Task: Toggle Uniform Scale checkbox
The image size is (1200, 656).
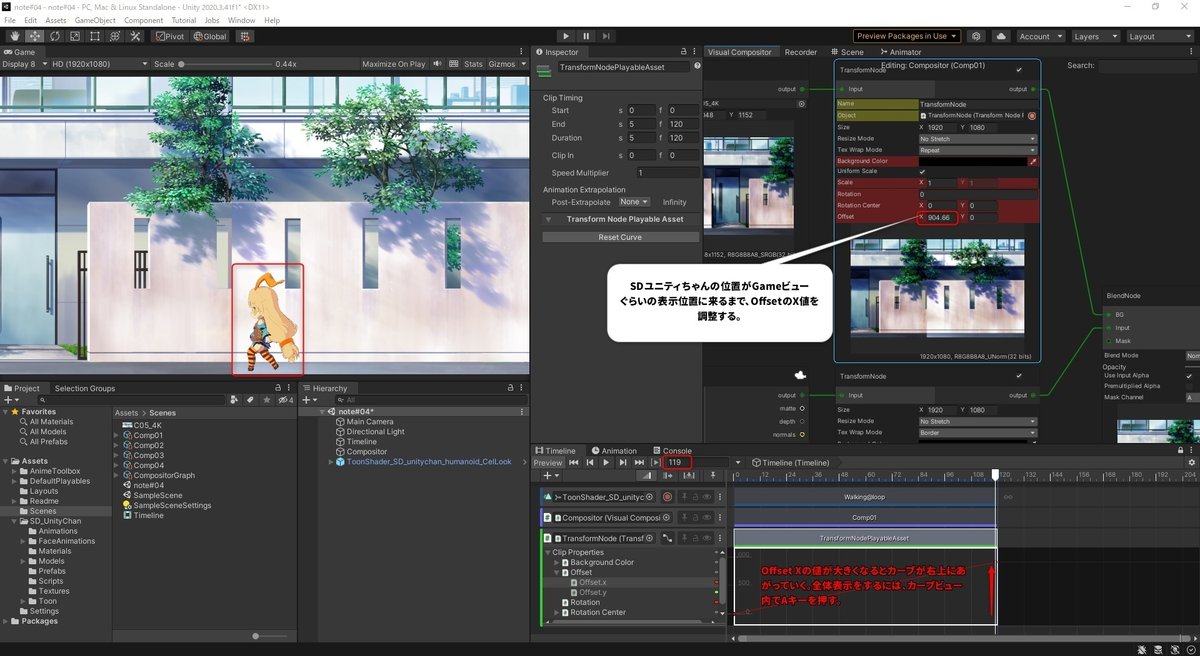Action: coord(922,172)
